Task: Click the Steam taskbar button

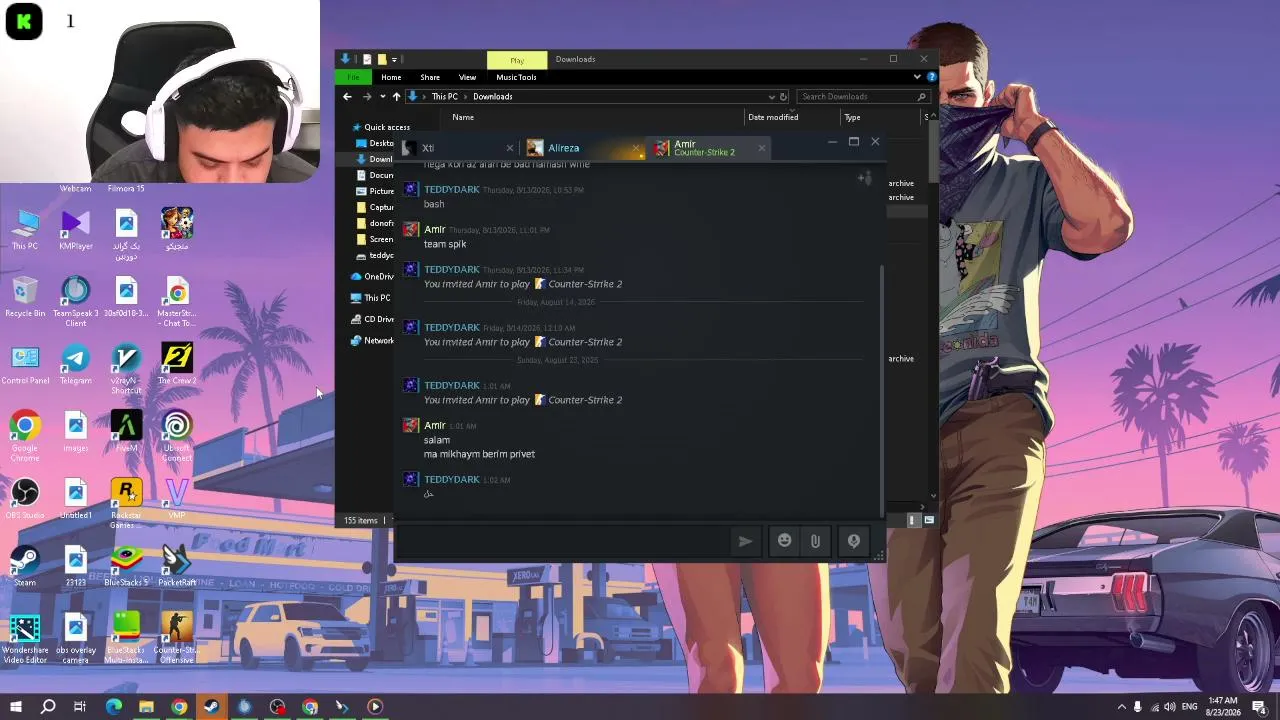Action: pyautogui.click(x=211, y=707)
